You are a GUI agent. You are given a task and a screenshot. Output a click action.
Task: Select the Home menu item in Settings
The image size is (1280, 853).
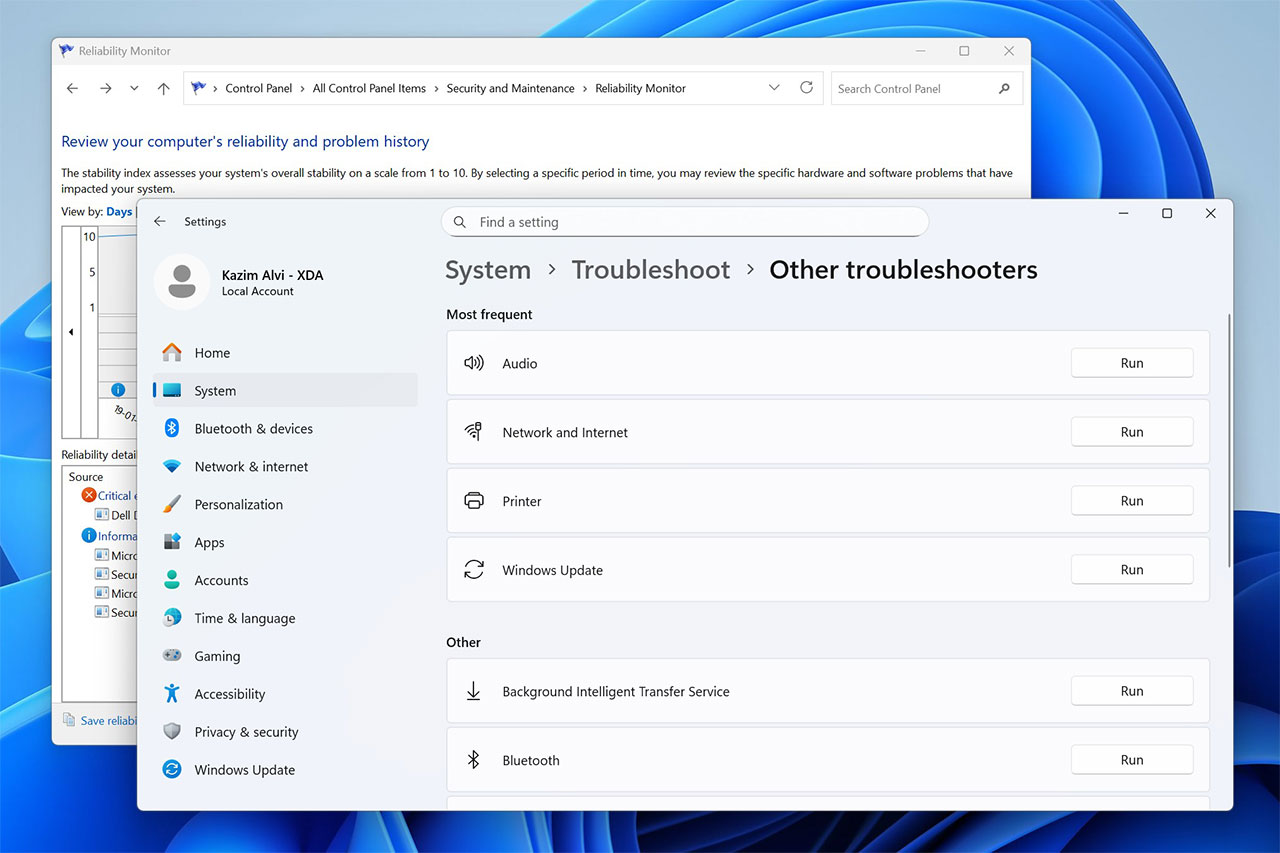coord(212,353)
